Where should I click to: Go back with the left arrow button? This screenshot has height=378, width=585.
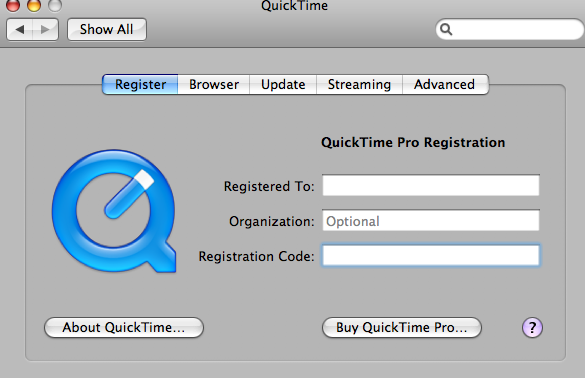(x=20, y=29)
